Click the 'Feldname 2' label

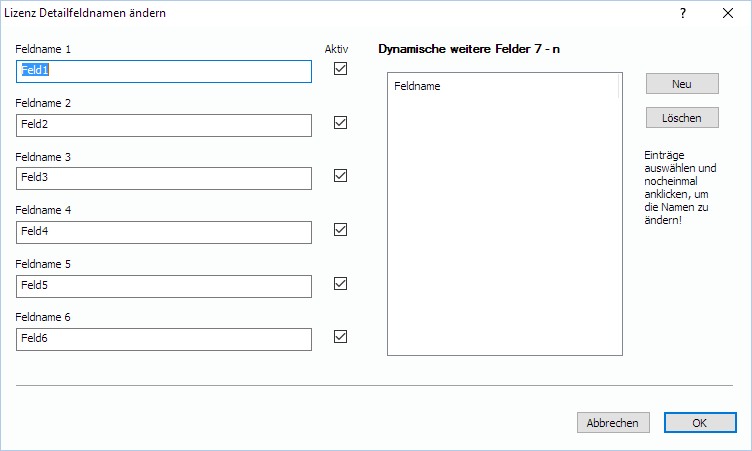pos(43,103)
